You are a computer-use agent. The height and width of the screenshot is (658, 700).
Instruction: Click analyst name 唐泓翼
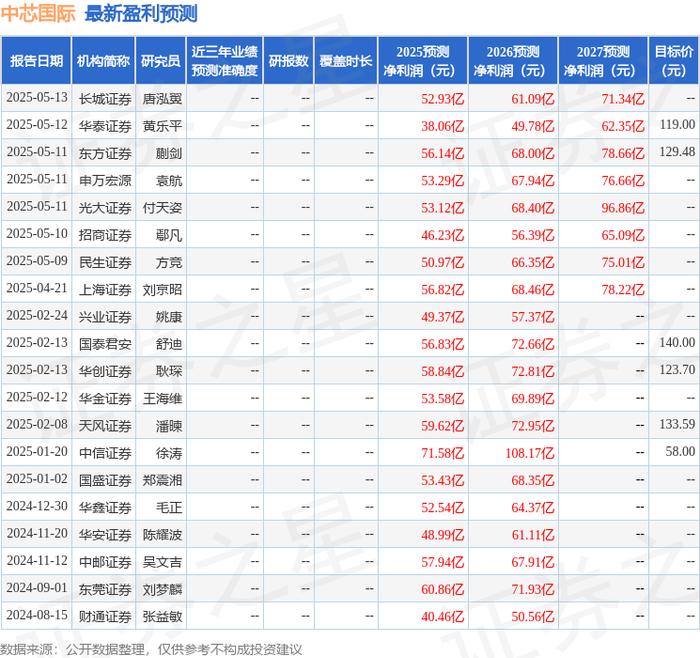tap(162, 99)
